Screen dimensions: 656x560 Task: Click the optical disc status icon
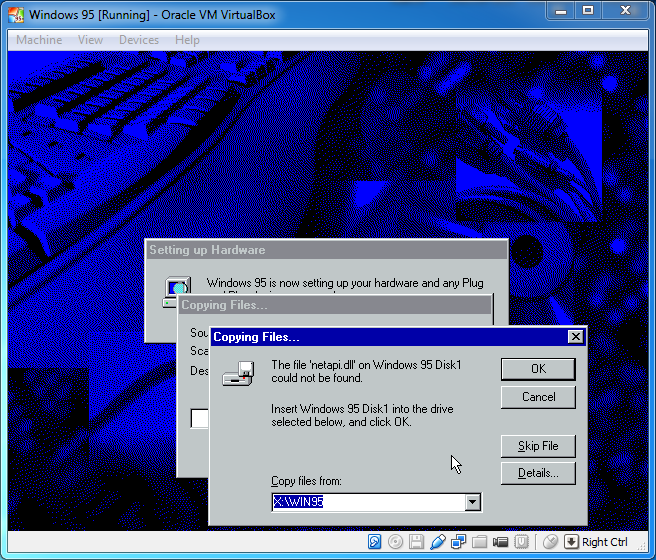[x=395, y=542]
